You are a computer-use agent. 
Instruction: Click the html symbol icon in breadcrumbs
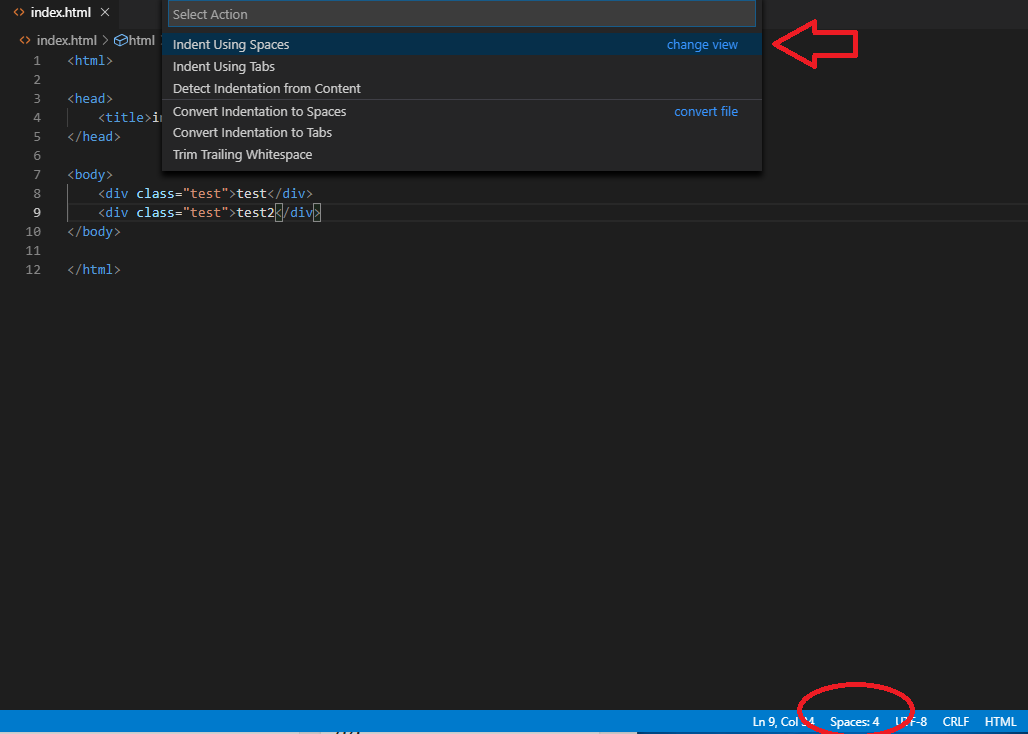(120, 41)
